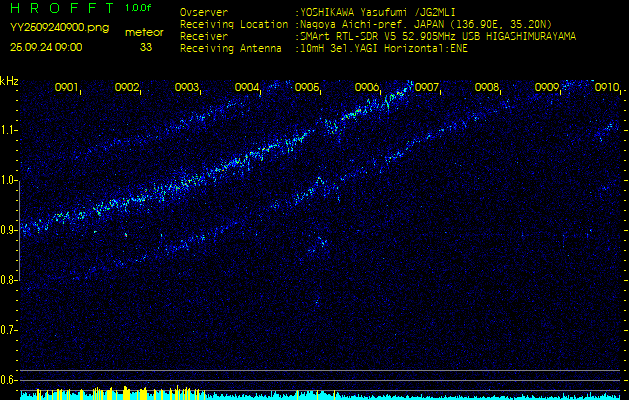
Task: Click the observer name YOSHIKAWA Yasufumi /JG2MLI
Action: (x=377, y=12)
